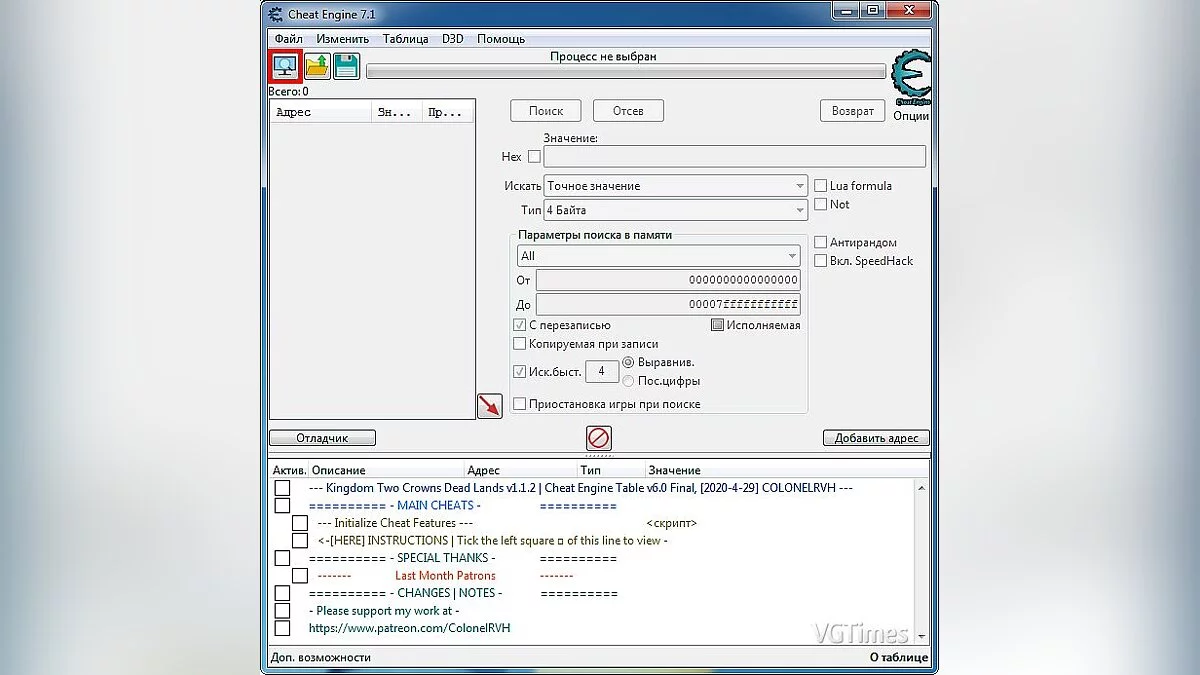Click the Значение value input field
This screenshot has height=675, width=1200.
point(734,156)
